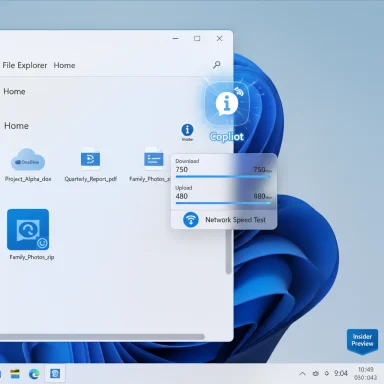
Task: Select the Upload value 480
Action: click(182, 196)
